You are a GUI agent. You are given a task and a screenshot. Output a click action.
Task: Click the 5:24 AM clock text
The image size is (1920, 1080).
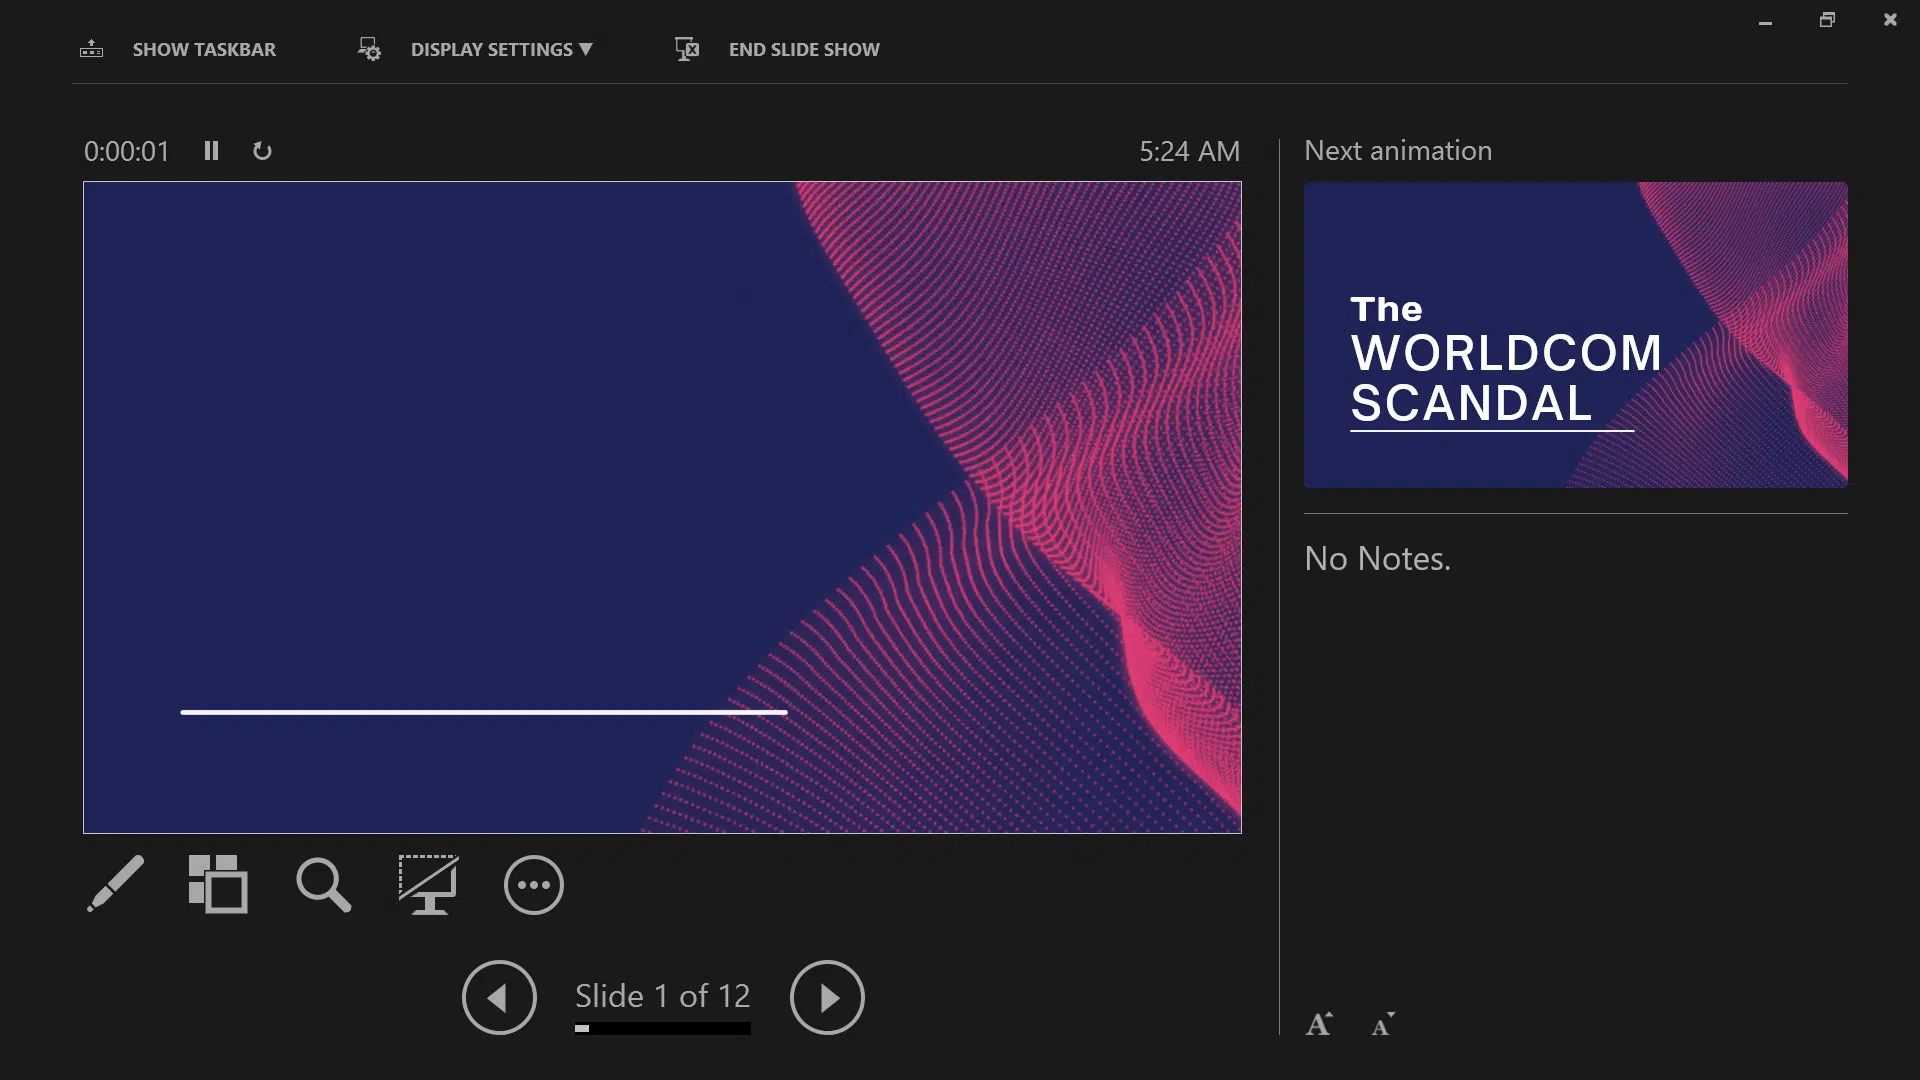[1190, 151]
